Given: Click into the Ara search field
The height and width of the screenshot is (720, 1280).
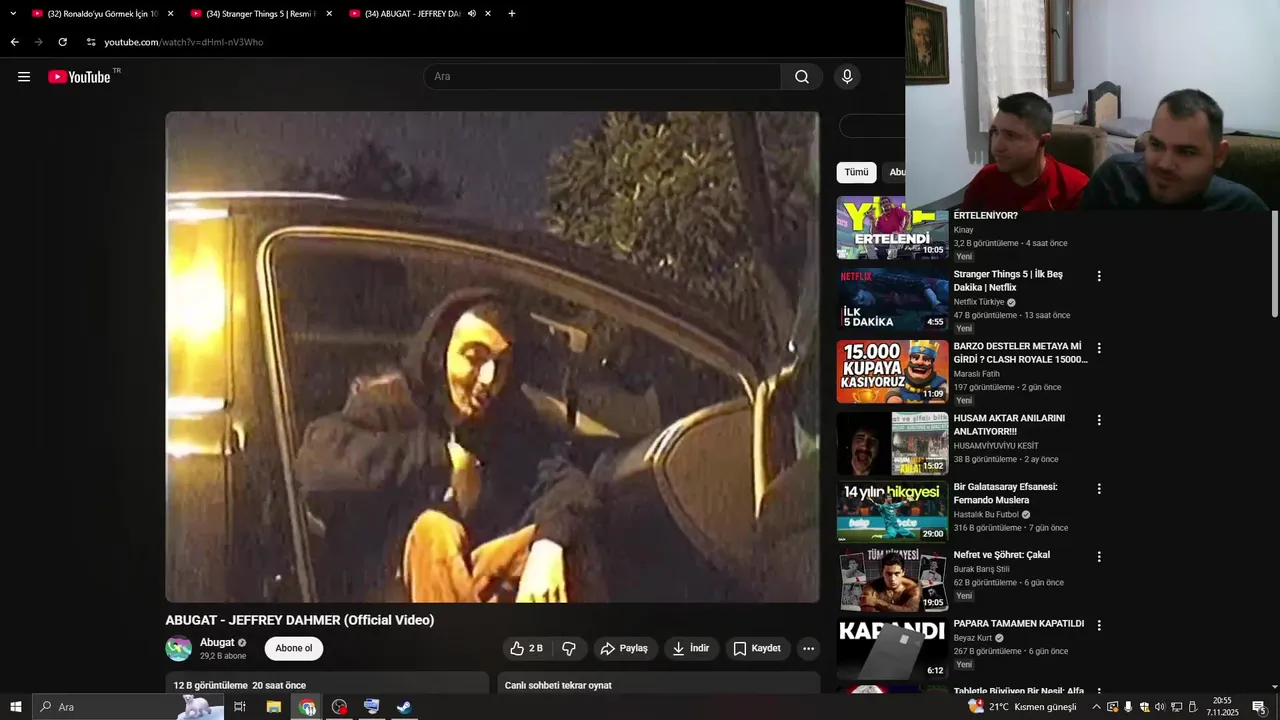Looking at the screenshot, I should (x=602, y=77).
